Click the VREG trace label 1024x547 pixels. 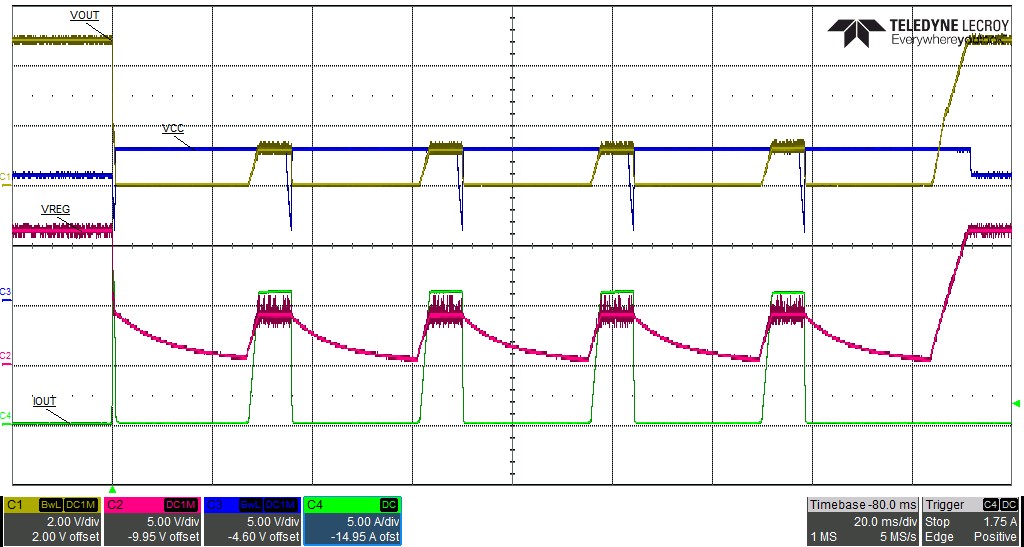coord(55,209)
